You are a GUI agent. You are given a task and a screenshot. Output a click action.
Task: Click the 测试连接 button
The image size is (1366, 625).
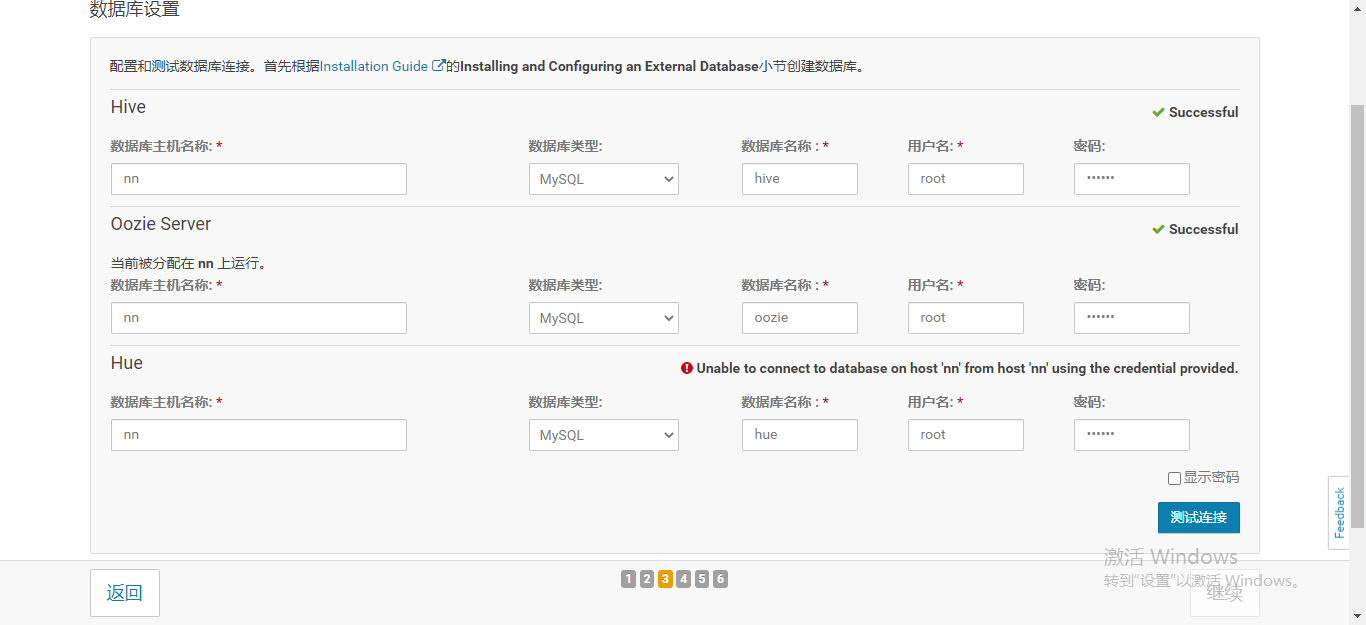[1199, 517]
